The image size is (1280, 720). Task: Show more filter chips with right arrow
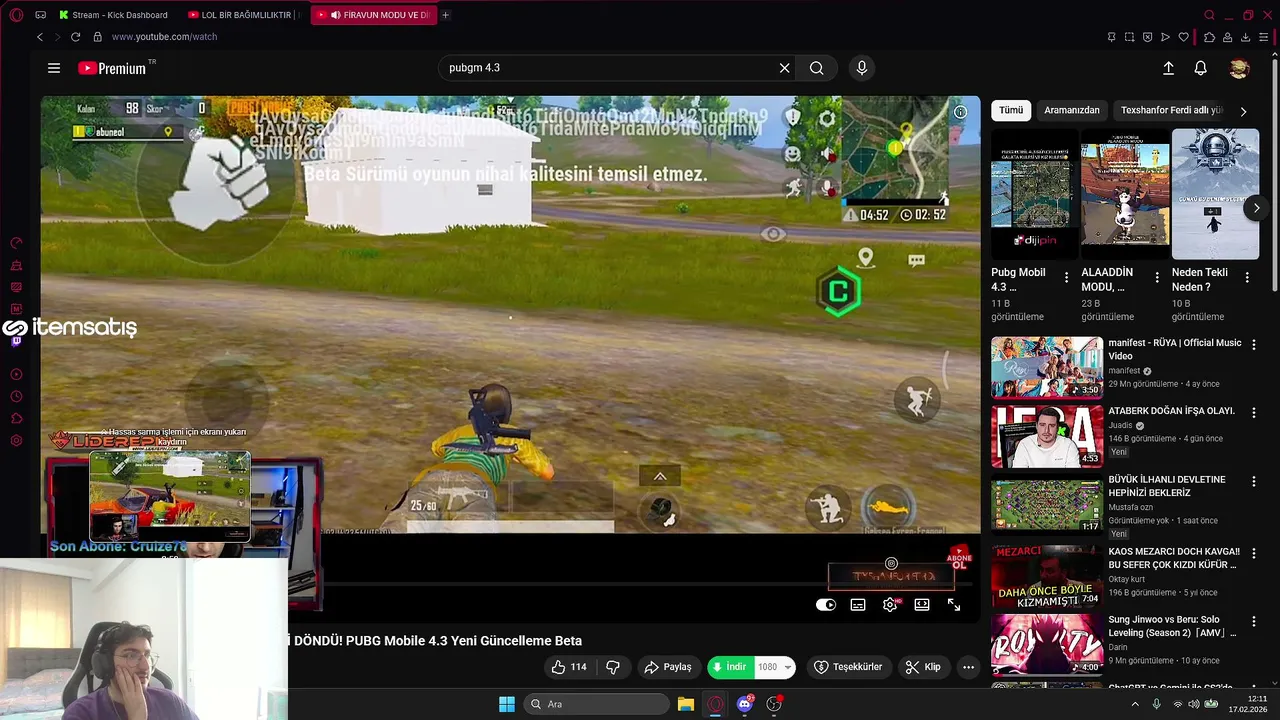pyautogui.click(x=1243, y=111)
